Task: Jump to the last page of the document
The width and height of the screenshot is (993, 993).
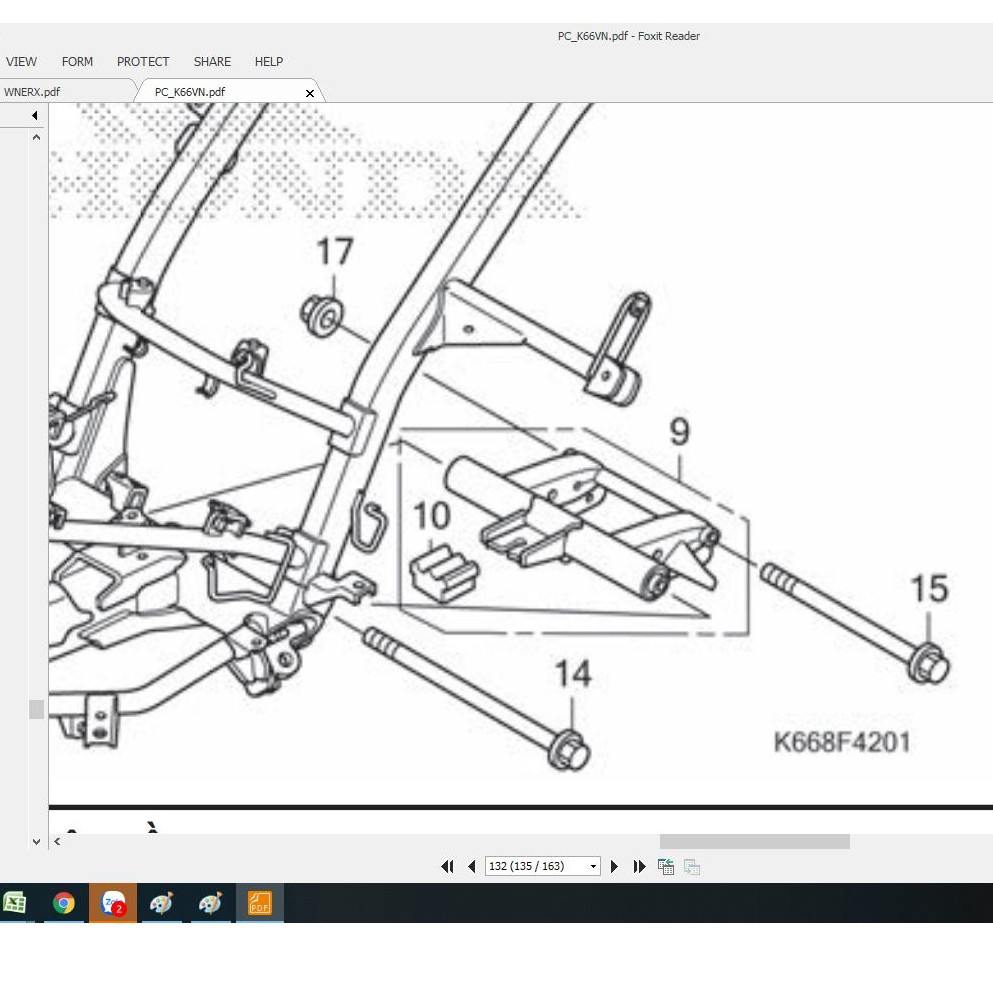Action: pyautogui.click(x=639, y=867)
